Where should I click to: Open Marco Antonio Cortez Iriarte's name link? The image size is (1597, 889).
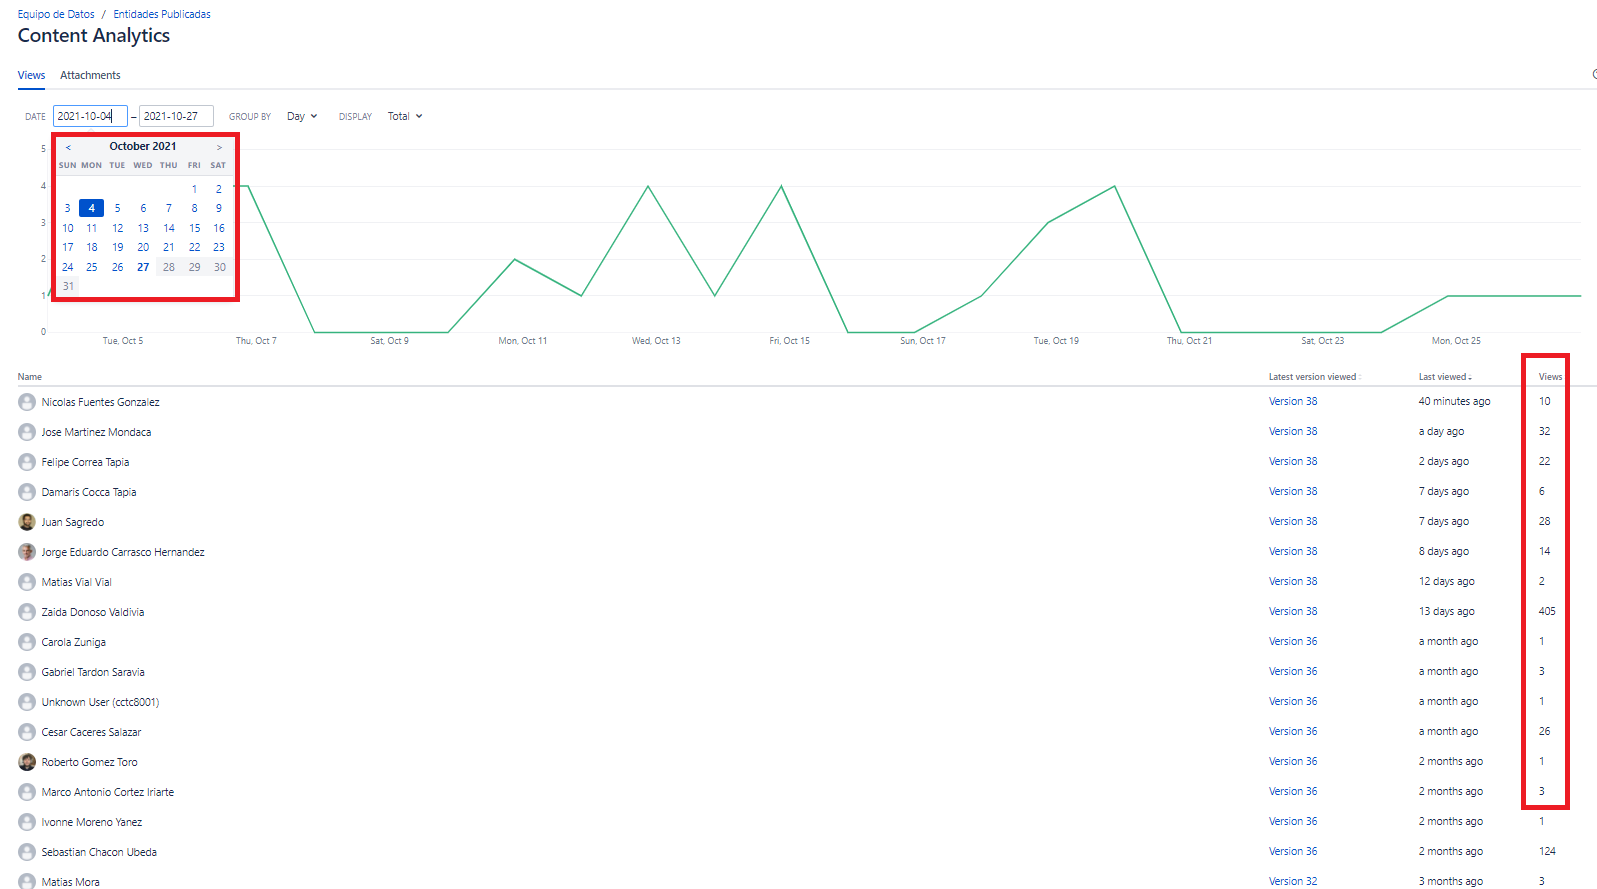(108, 792)
